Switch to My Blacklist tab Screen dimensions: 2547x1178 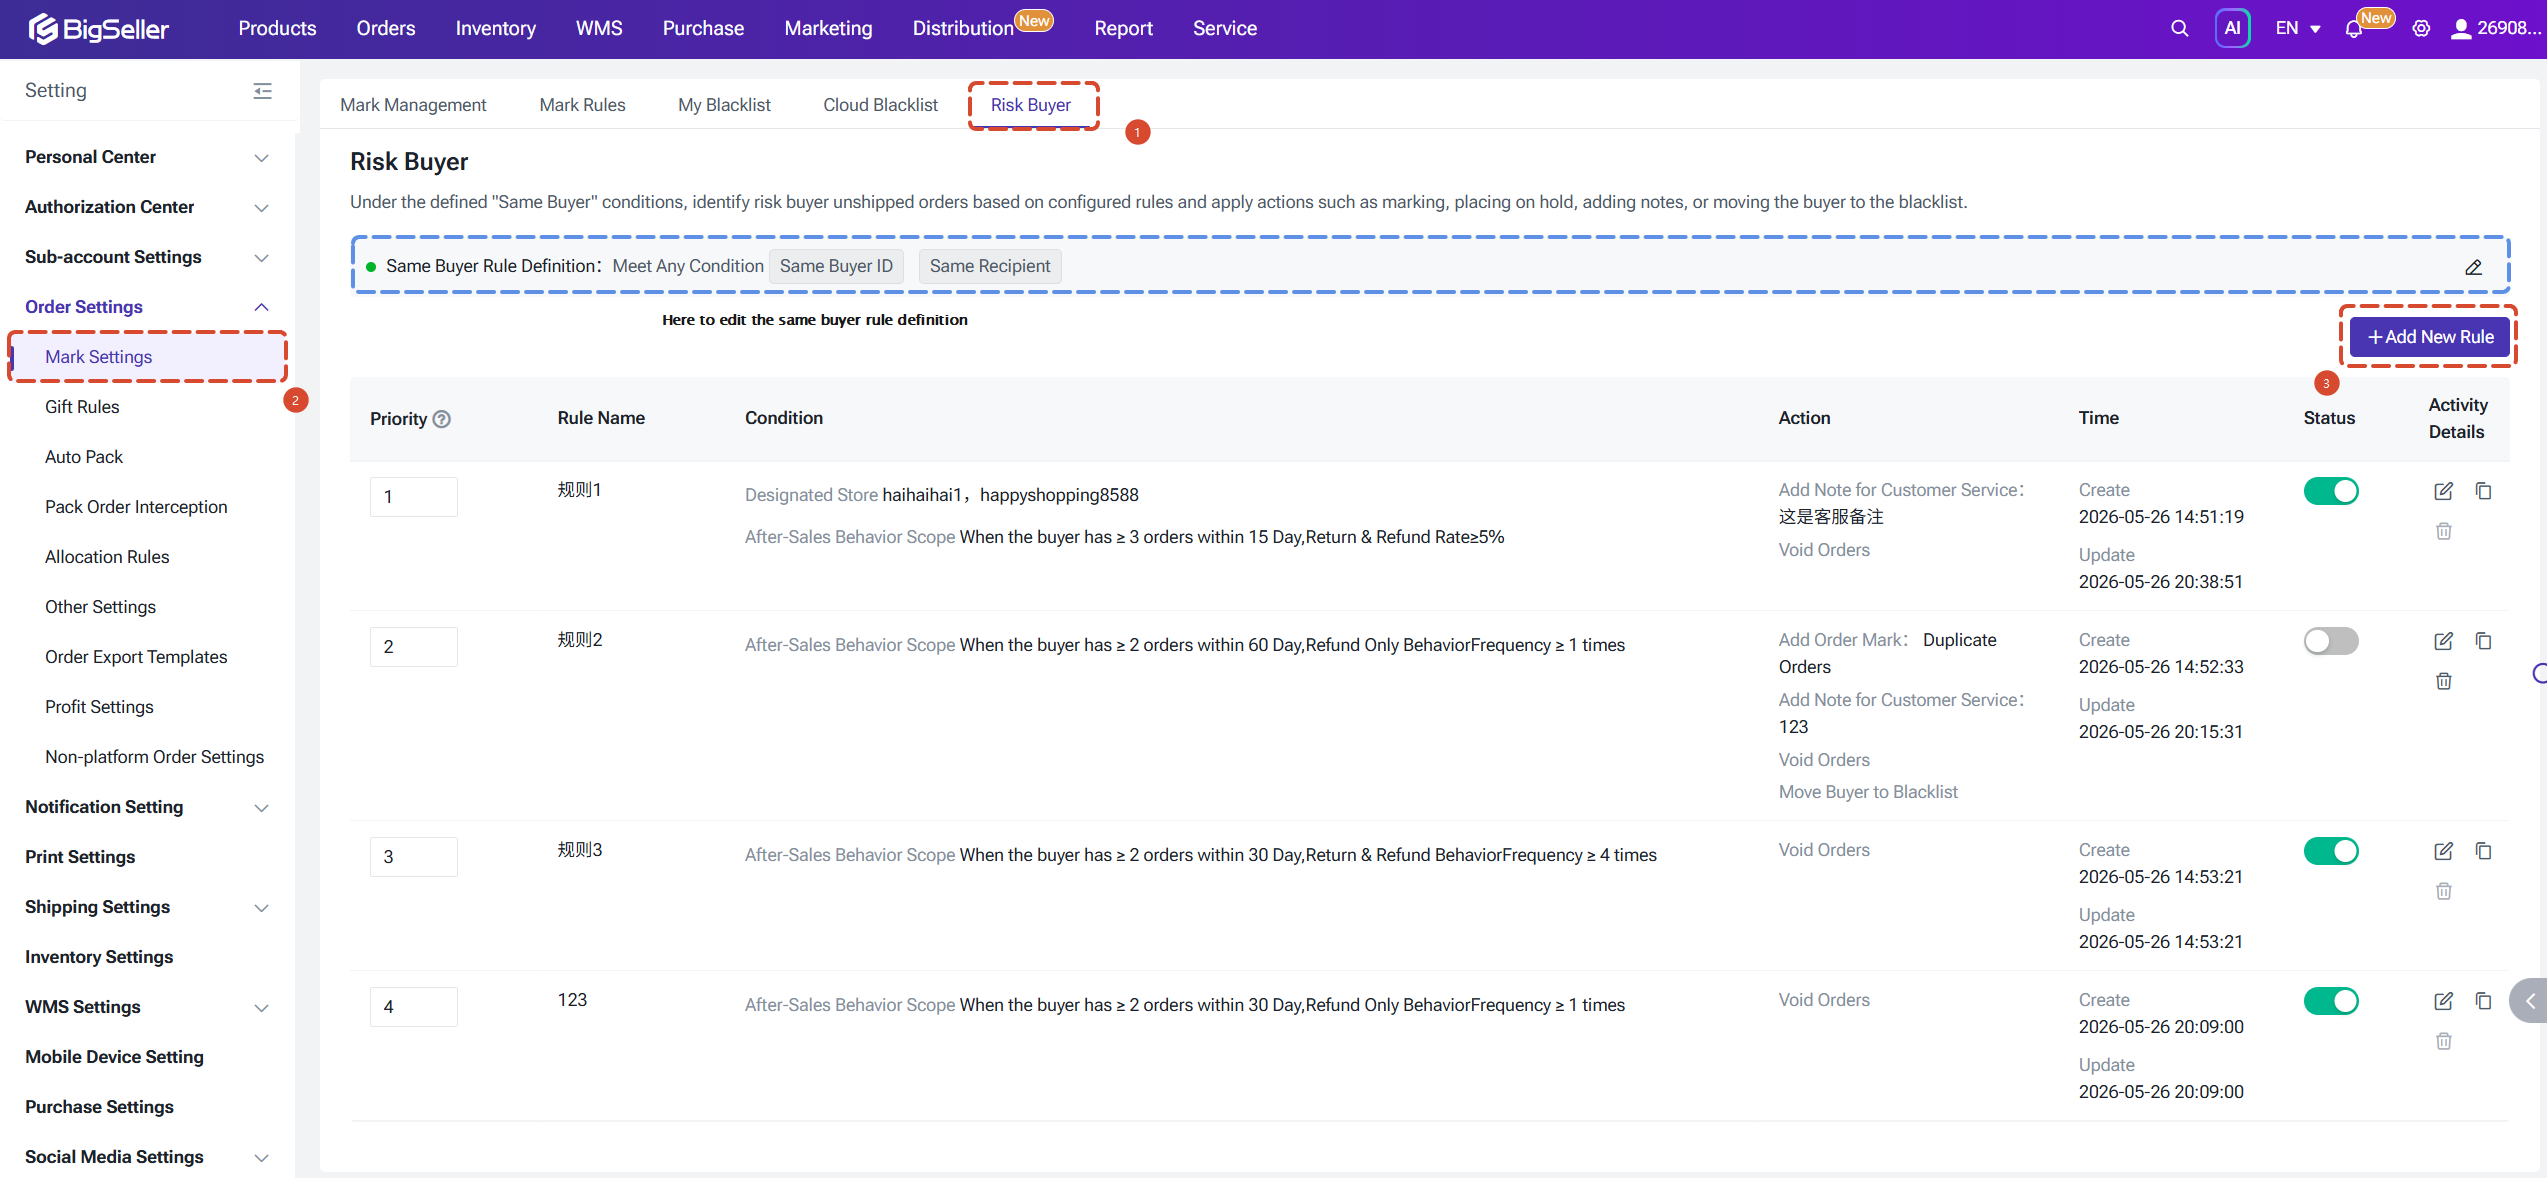724,105
